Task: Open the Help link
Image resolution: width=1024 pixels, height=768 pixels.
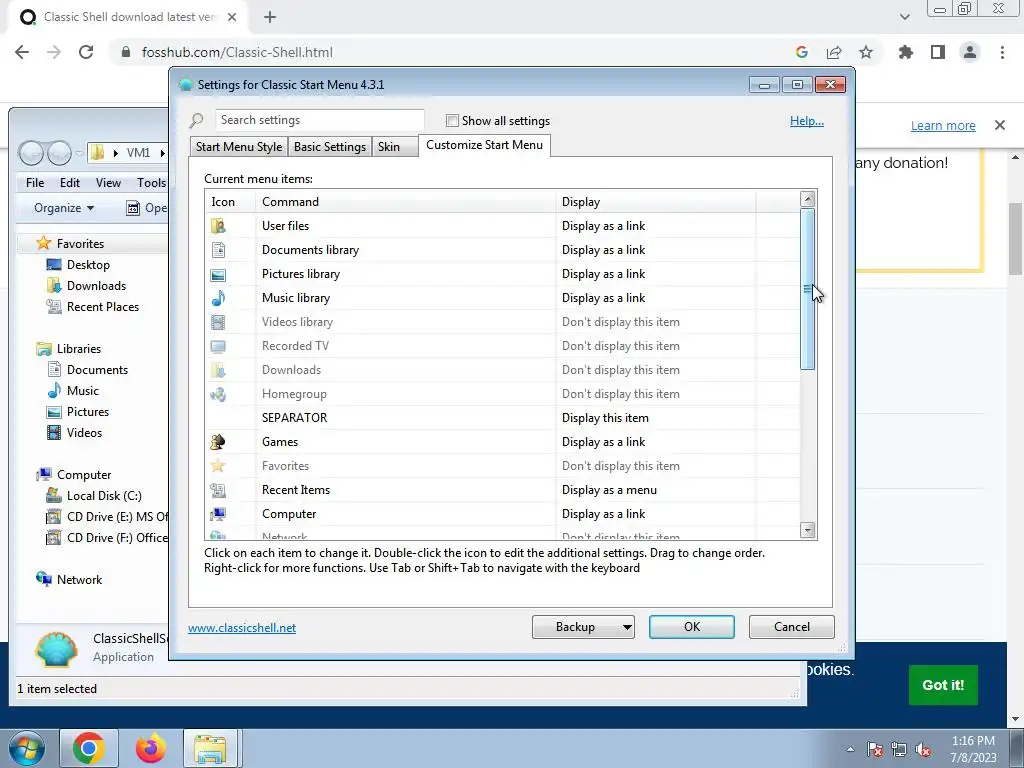Action: click(x=807, y=121)
